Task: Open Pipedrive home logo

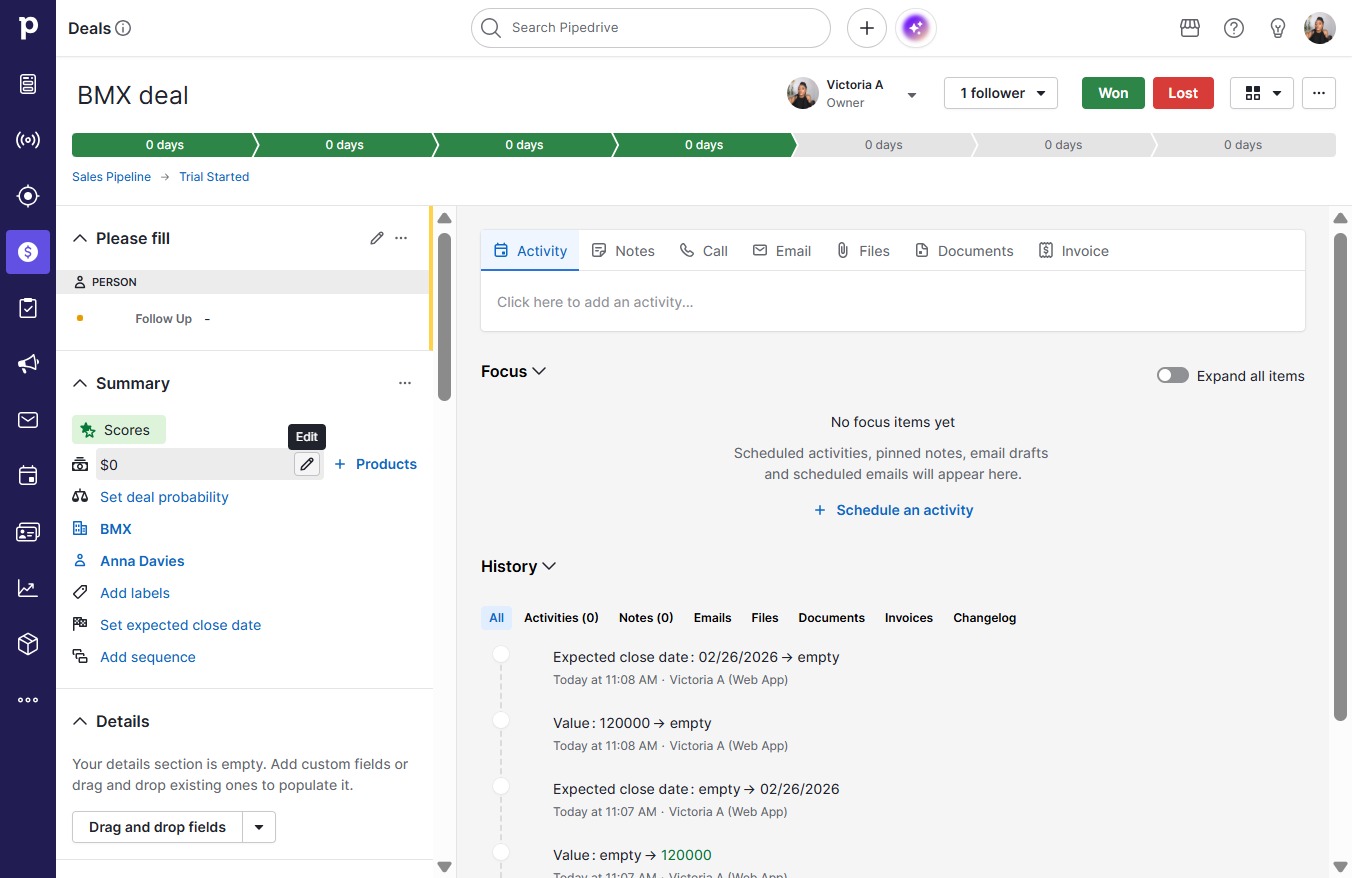Action: point(28,28)
